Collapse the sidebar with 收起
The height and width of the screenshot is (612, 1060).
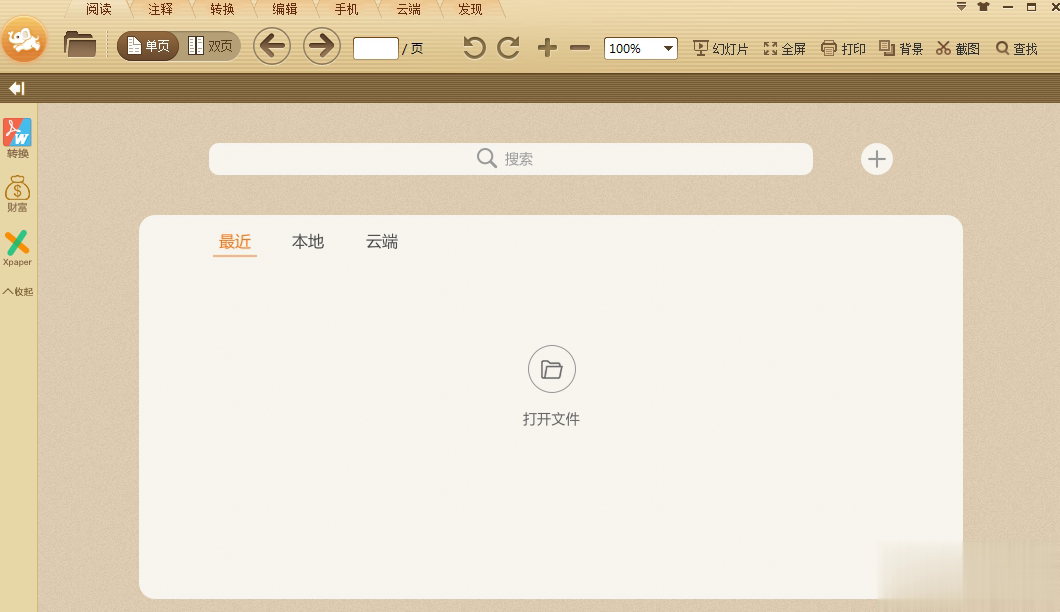17,291
